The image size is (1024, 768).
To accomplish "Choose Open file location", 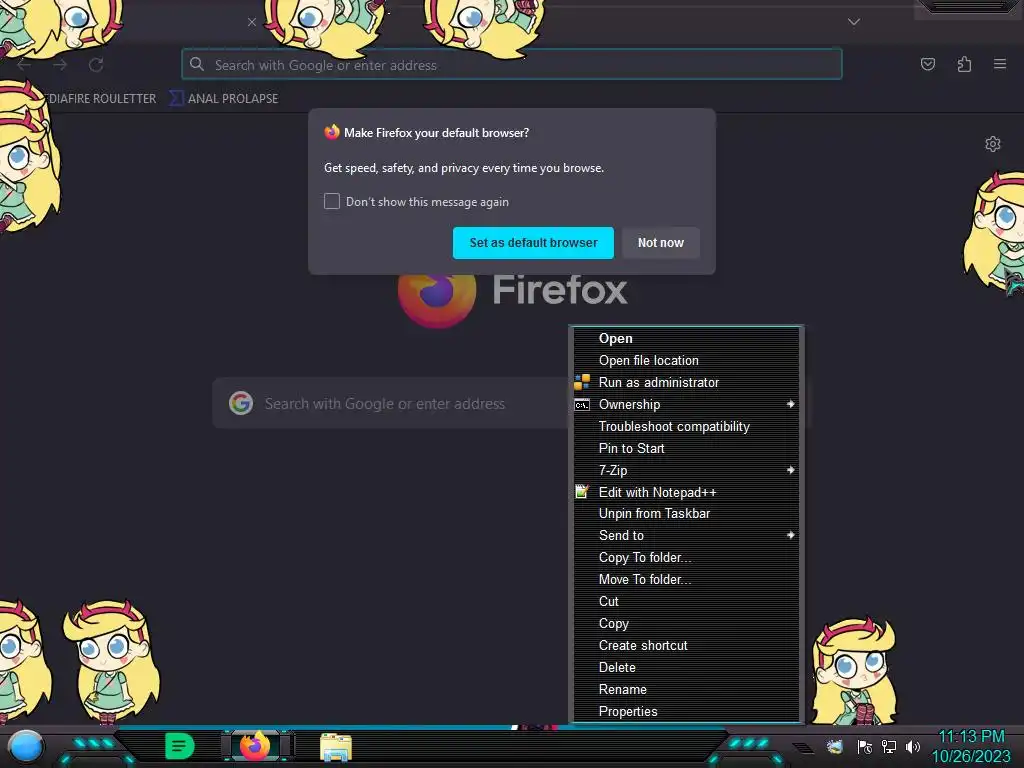I will [686, 360].
